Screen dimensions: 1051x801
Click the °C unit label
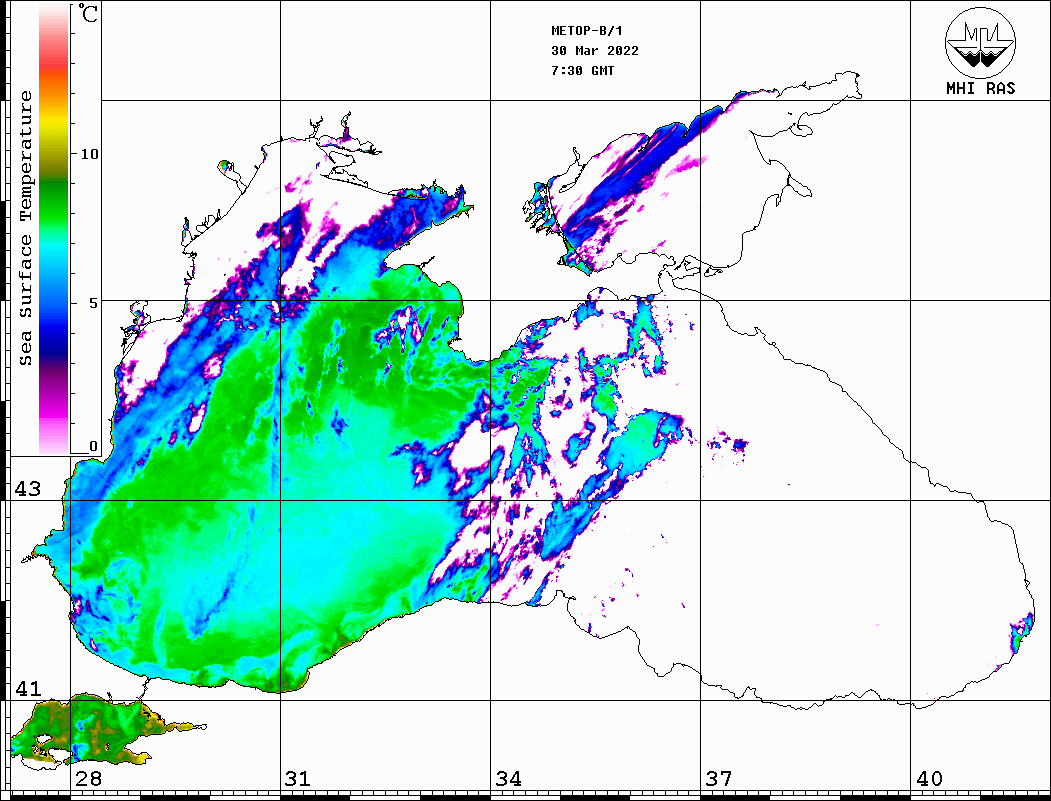pos(88,13)
